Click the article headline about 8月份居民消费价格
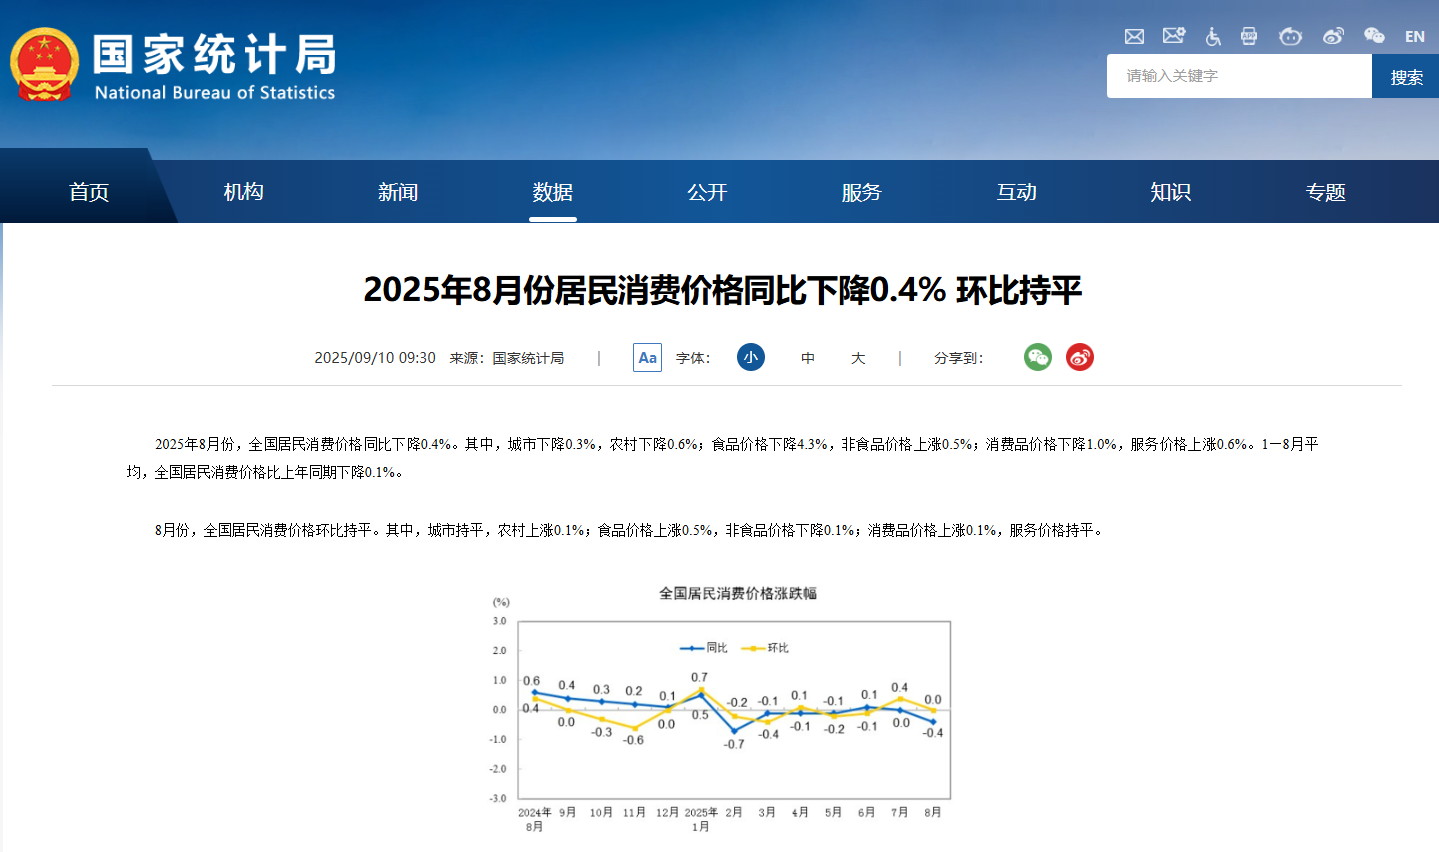1439x852 pixels. click(722, 290)
